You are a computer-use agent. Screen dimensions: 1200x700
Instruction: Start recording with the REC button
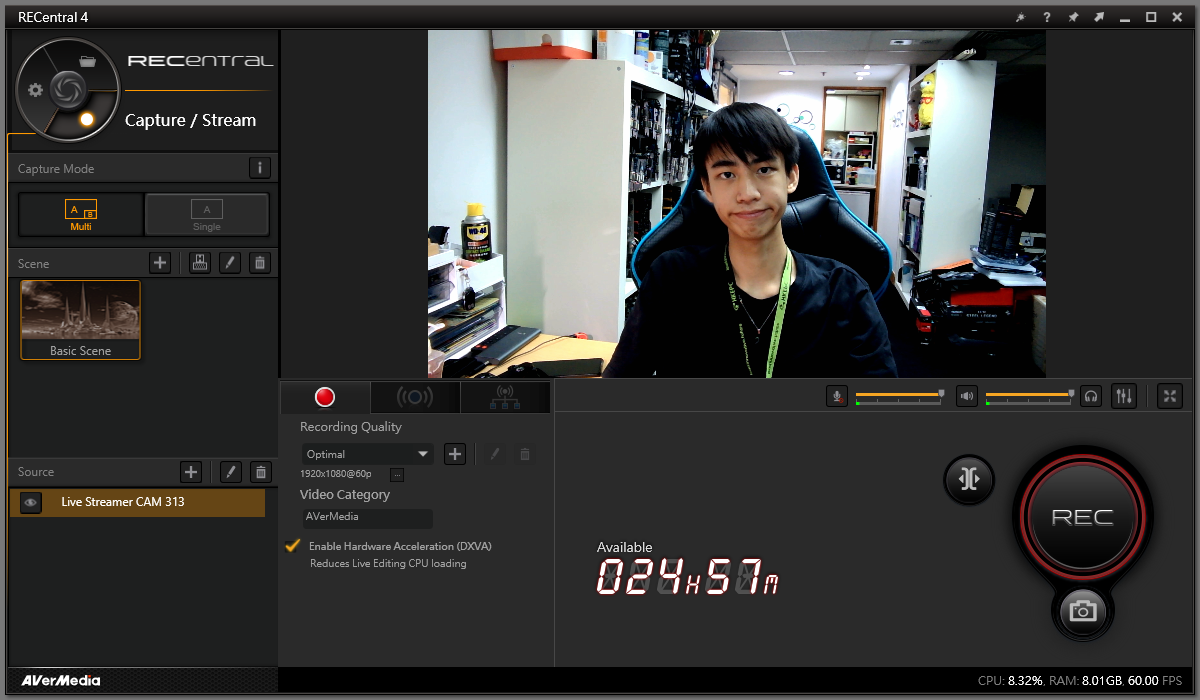point(1082,517)
